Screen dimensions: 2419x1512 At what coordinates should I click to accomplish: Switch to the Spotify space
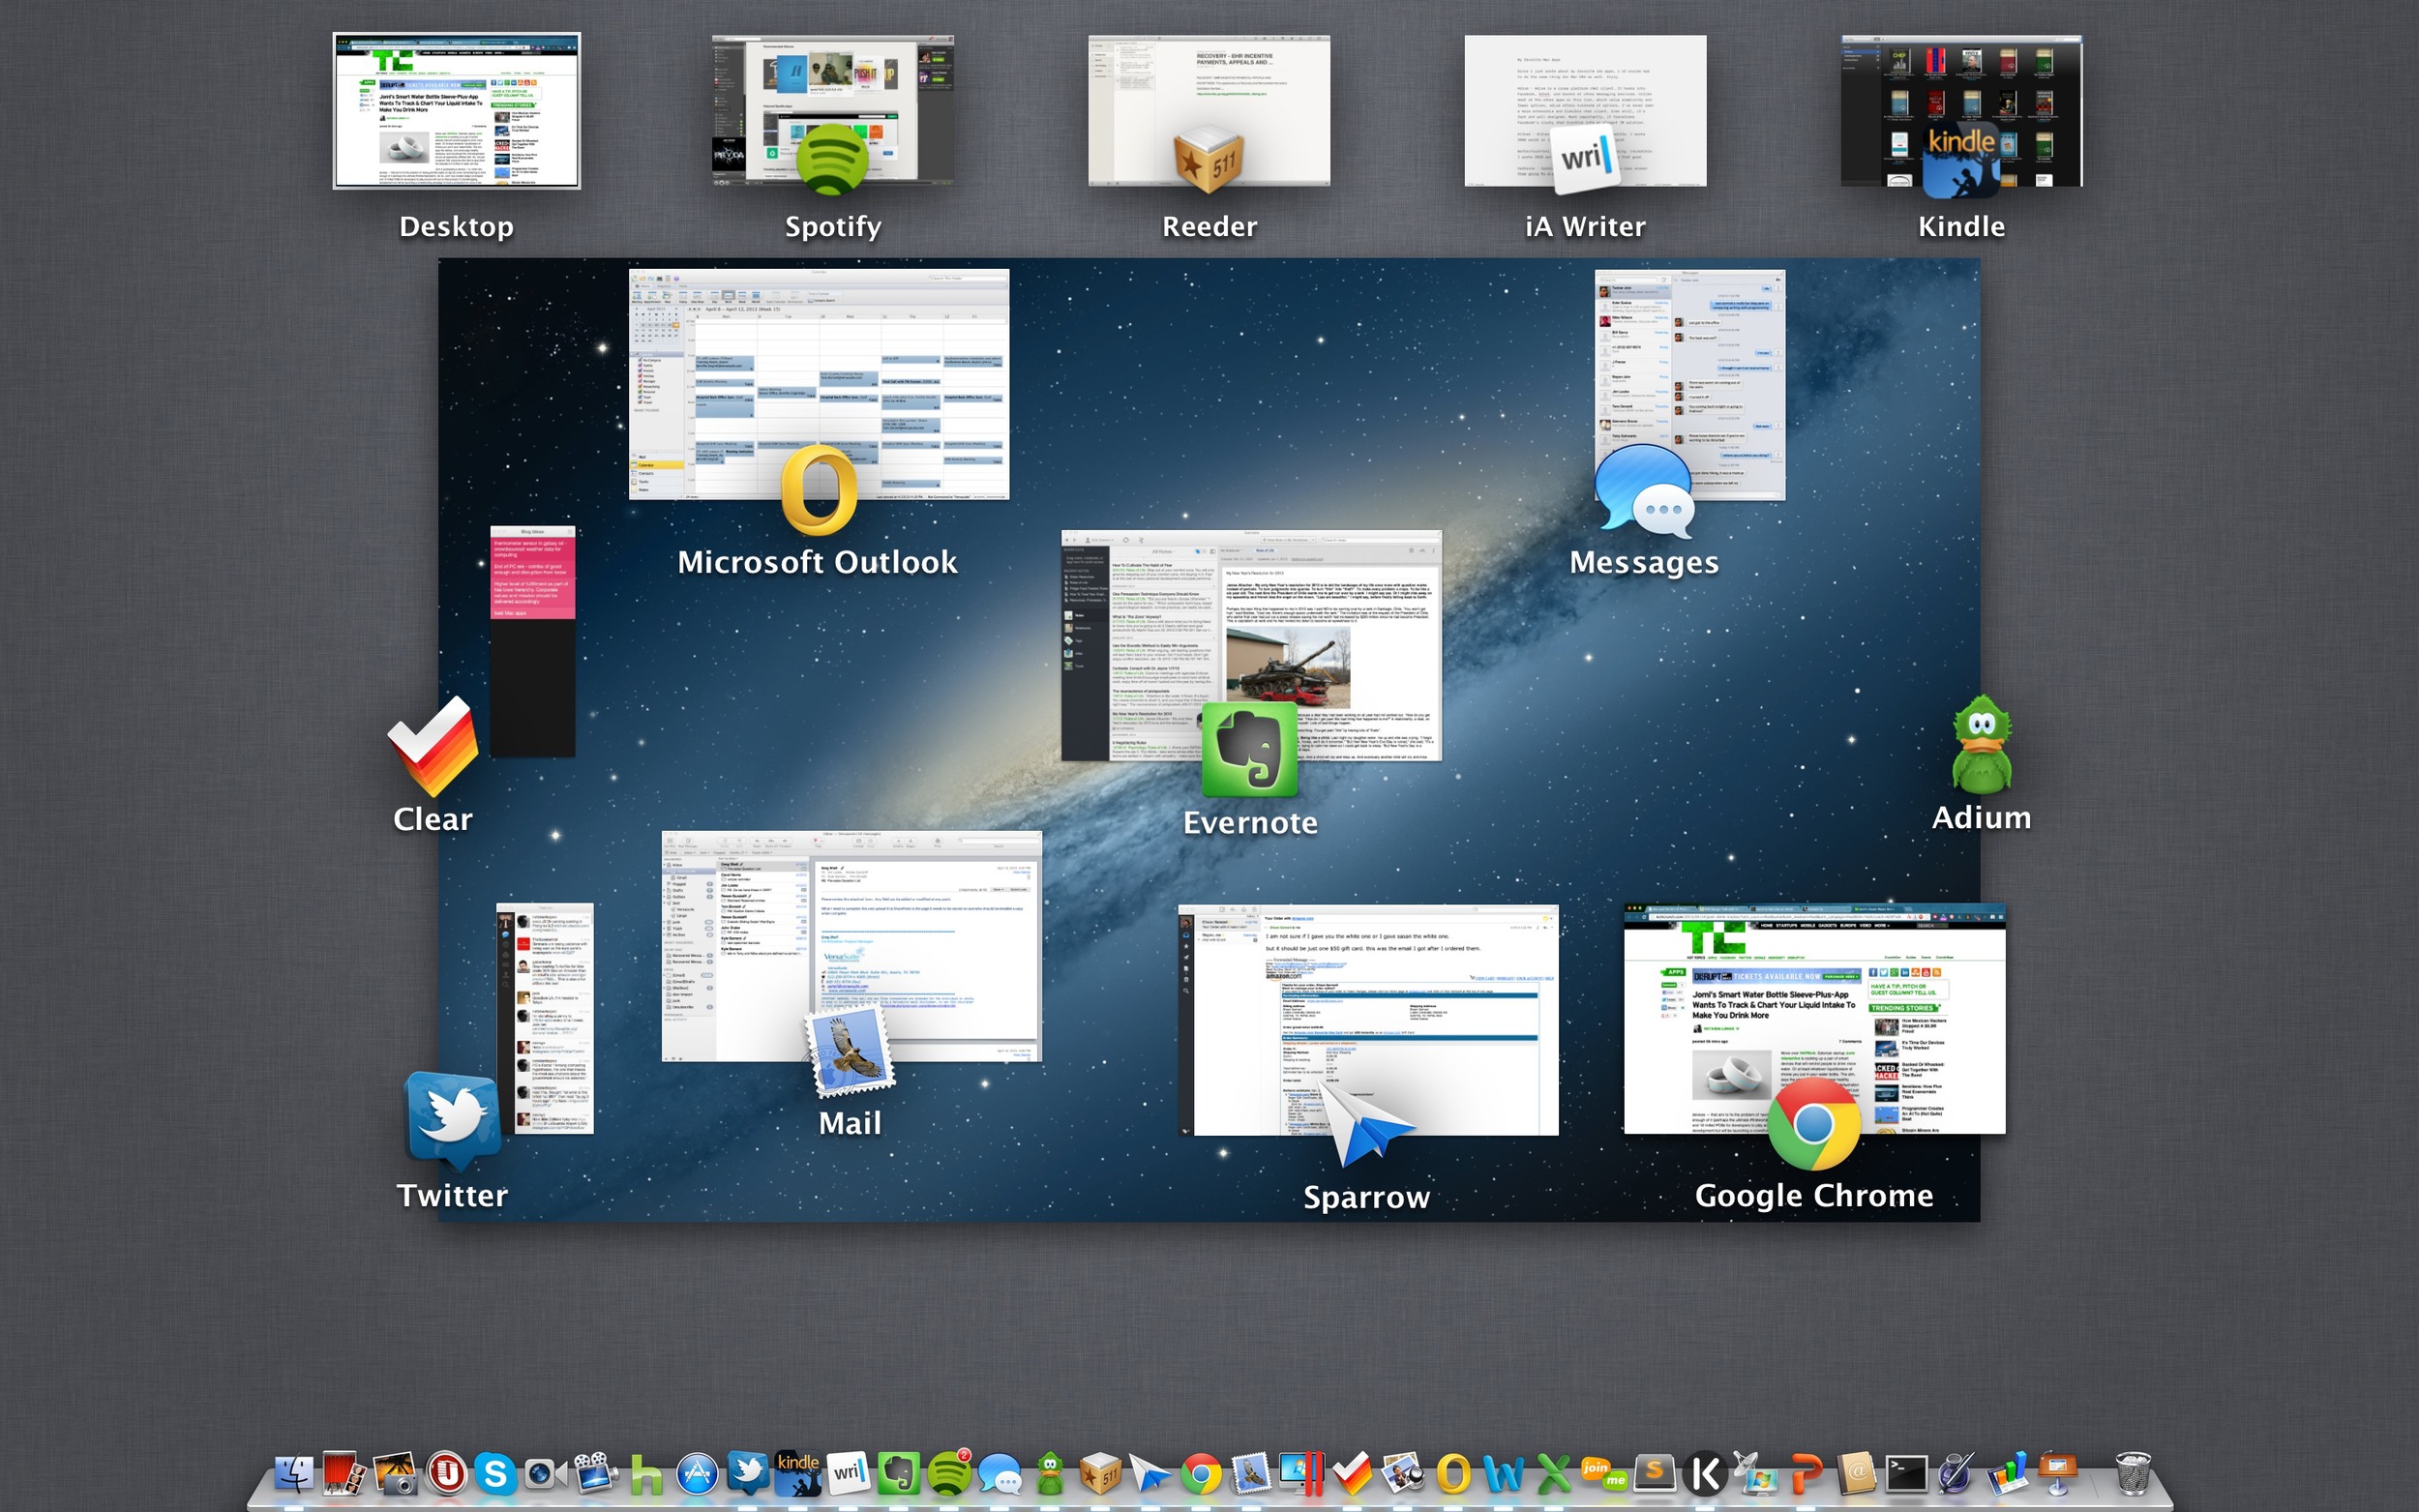coord(832,112)
